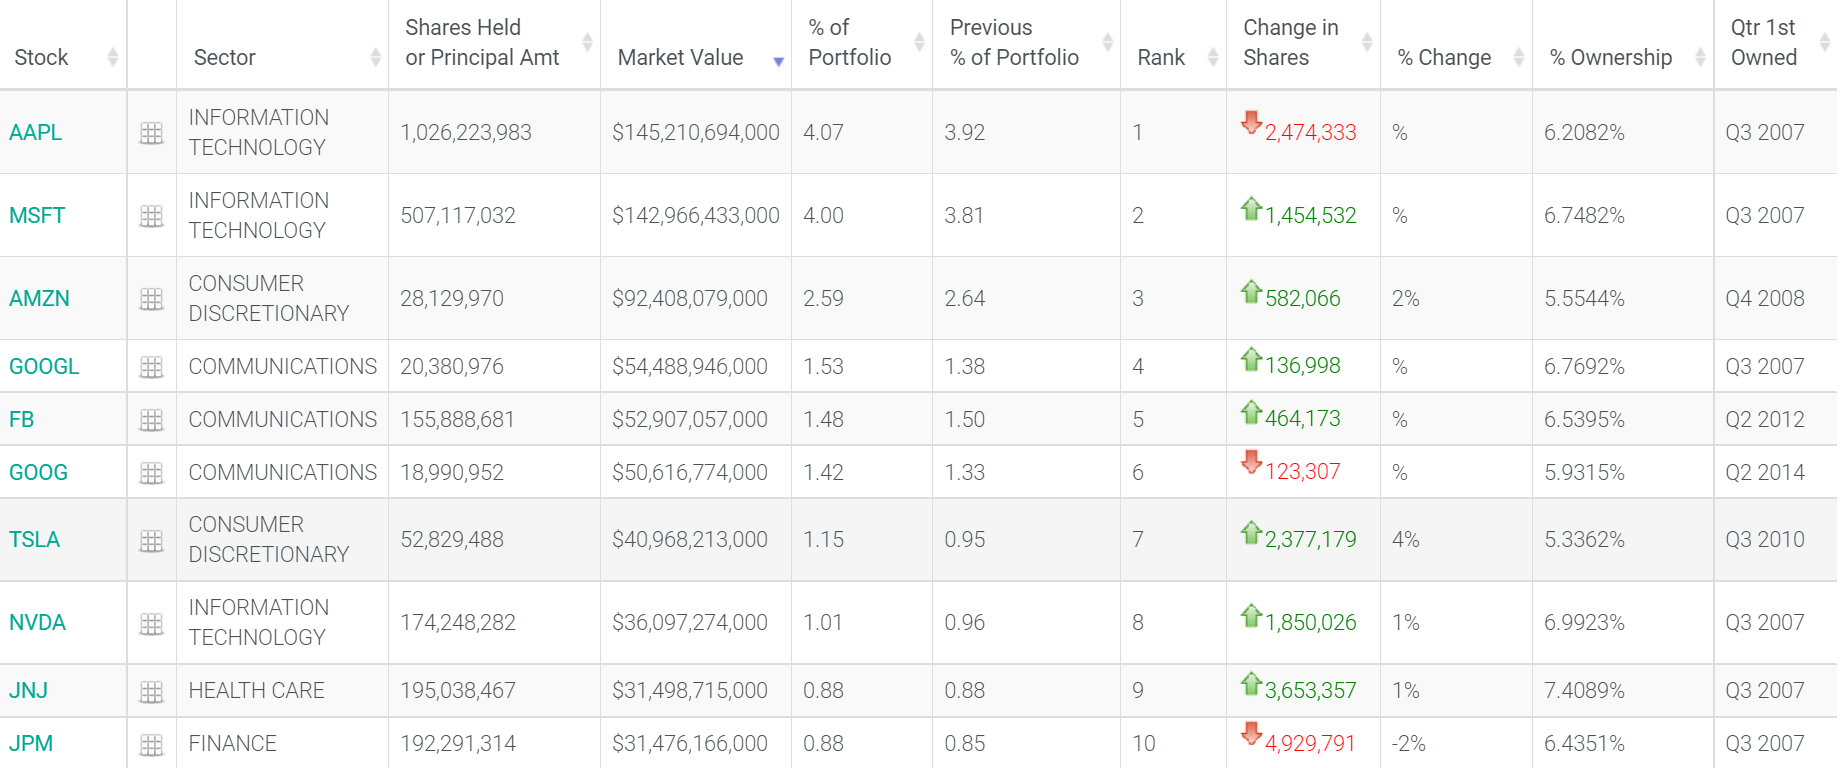The image size is (1840, 768).
Task: Sort by Shares Held or Principal Amt
Action: 494,45
